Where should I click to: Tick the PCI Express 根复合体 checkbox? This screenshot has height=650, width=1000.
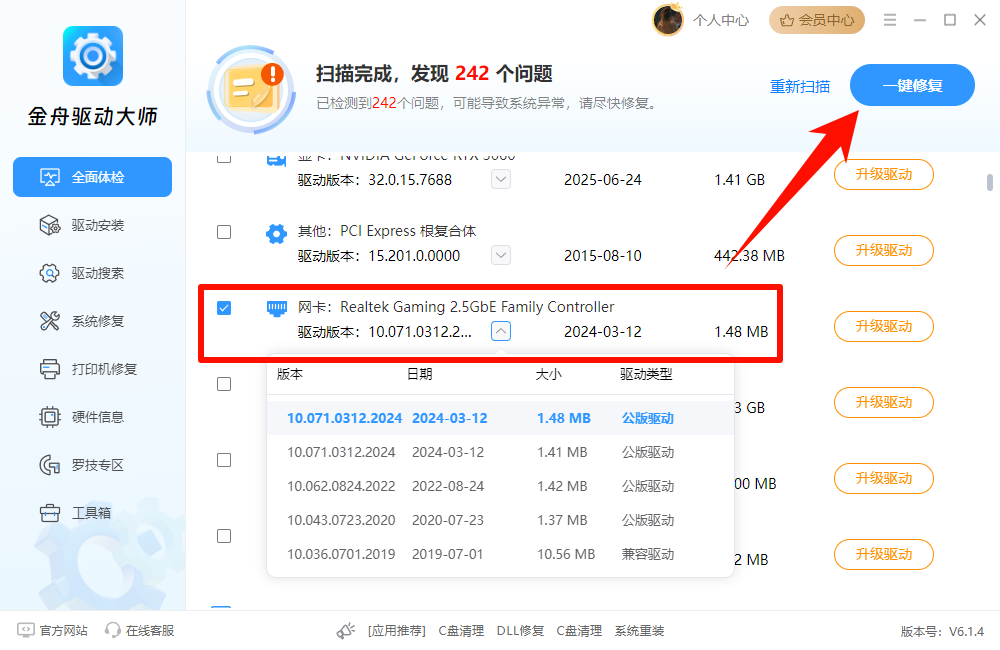[224, 232]
